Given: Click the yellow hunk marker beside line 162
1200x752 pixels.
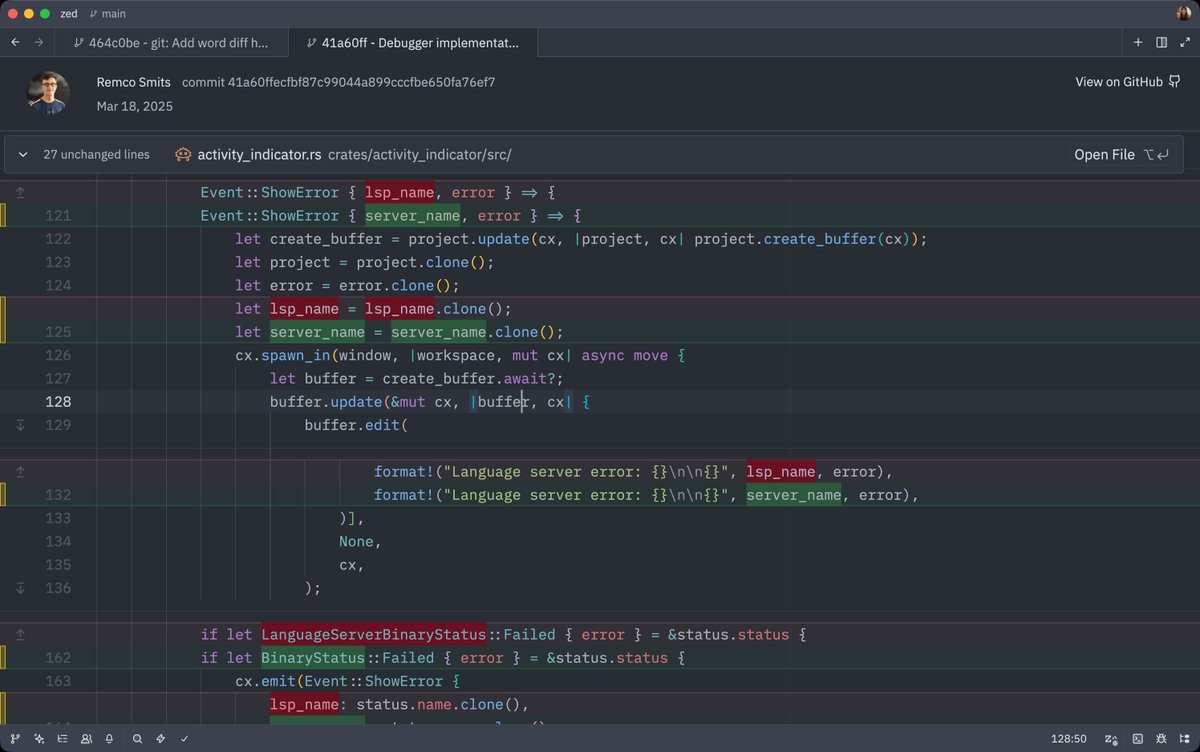Looking at the screenshot, I should [3, 658].
